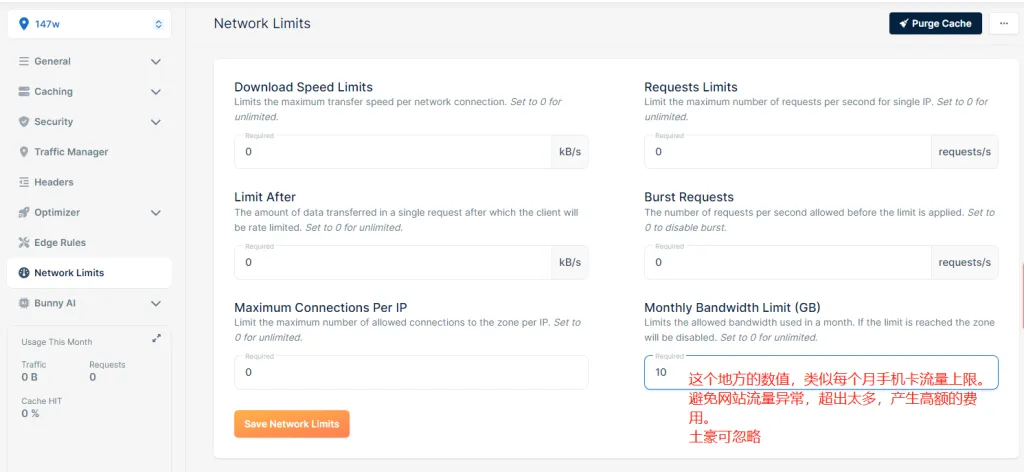Viewport: 1024px width, 472px height.
Task: Click the Traffic Manager pin icon
Action: tap(25, 152)
